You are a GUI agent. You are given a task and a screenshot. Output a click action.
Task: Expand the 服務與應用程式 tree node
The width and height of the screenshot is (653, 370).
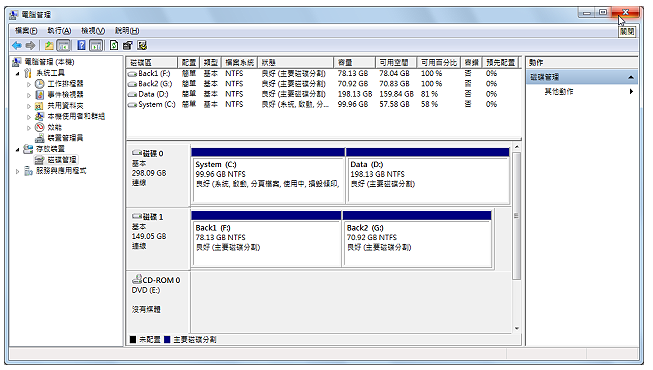pos(17,171)
